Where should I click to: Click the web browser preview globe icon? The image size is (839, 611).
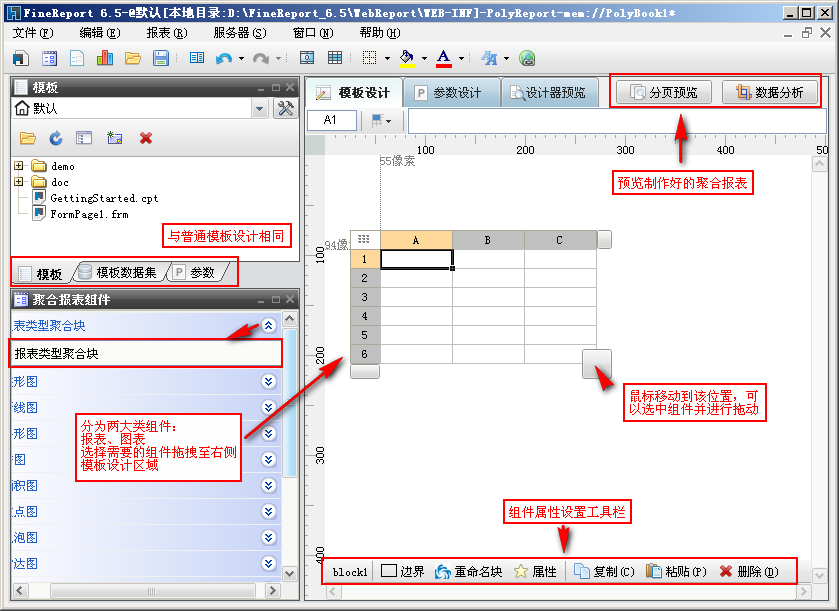tap(527, 58)
